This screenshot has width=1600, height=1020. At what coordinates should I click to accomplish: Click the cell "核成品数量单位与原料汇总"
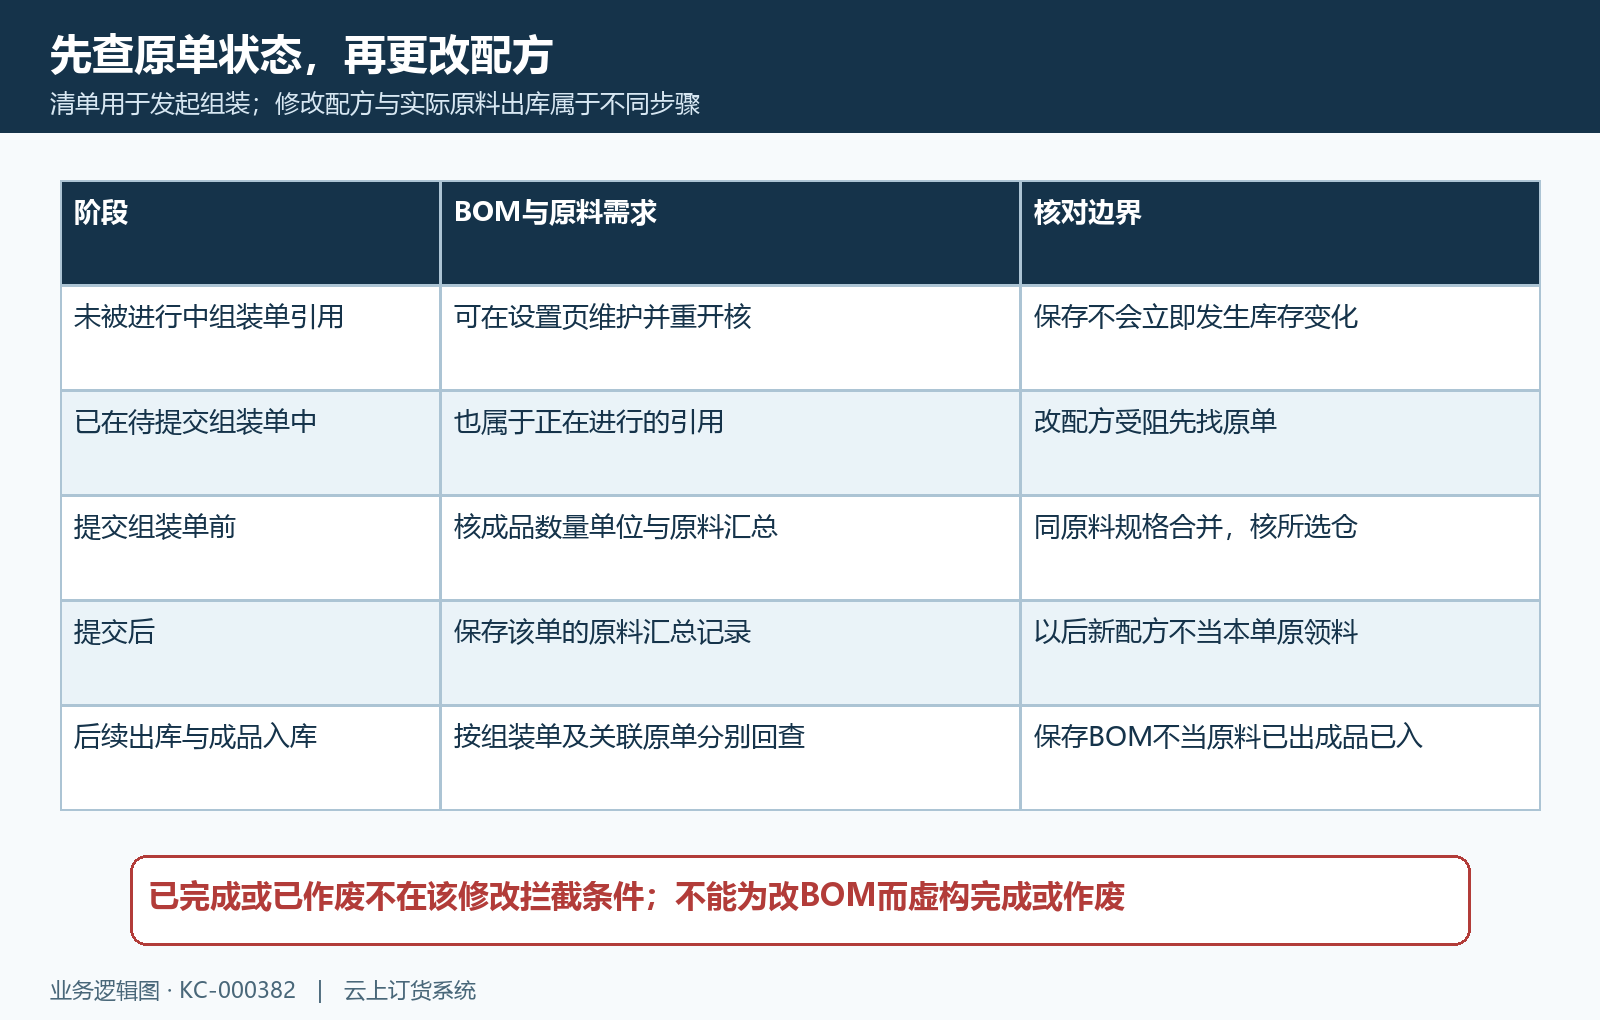coord(730,548)
